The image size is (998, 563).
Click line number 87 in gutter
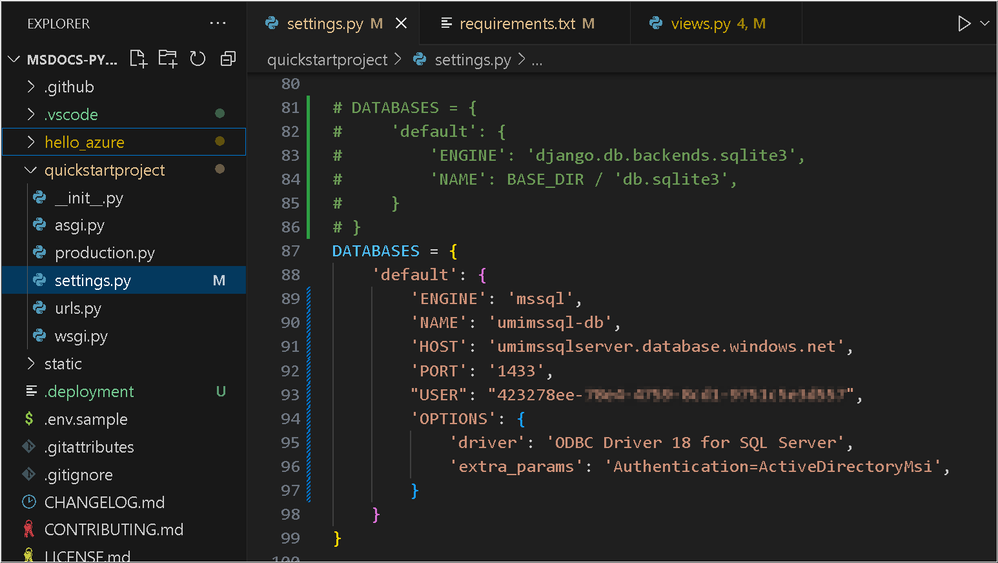tap(290, 251)
